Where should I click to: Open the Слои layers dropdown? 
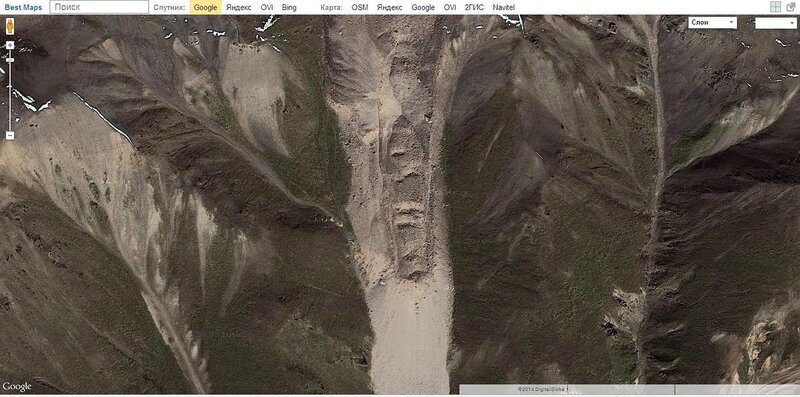click(712, 22)
